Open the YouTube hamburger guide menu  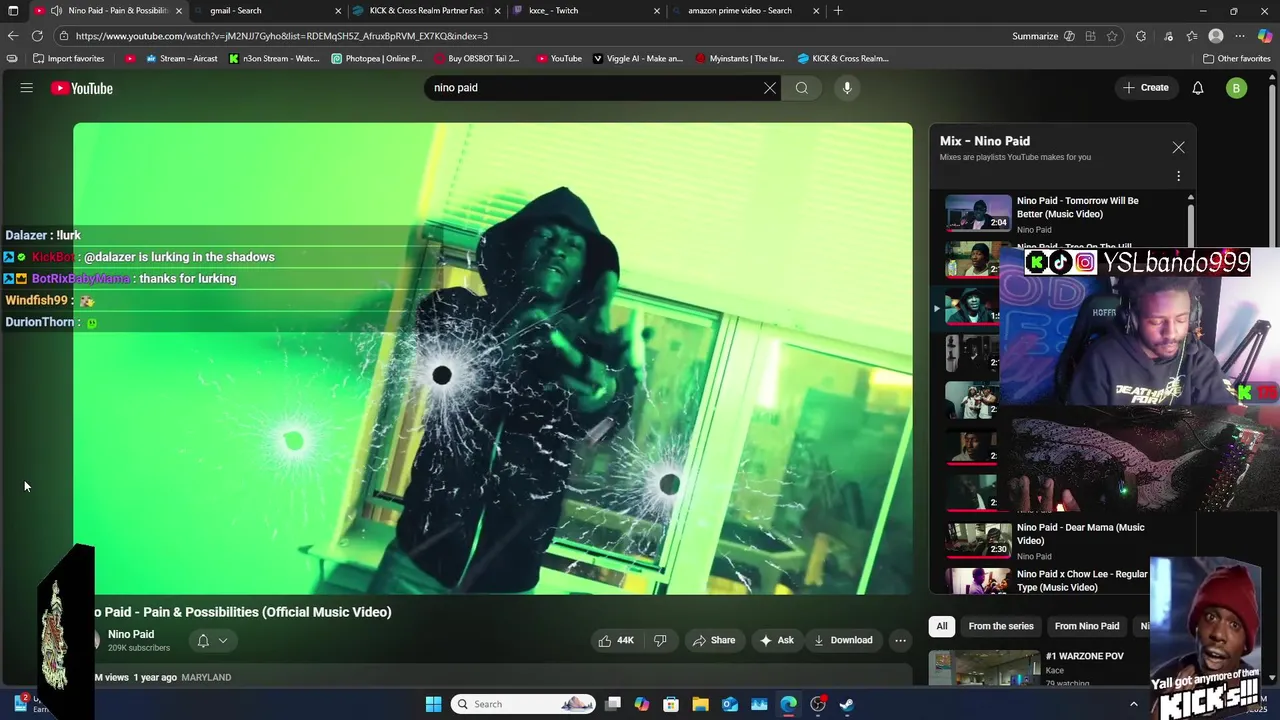click(27, 88)
